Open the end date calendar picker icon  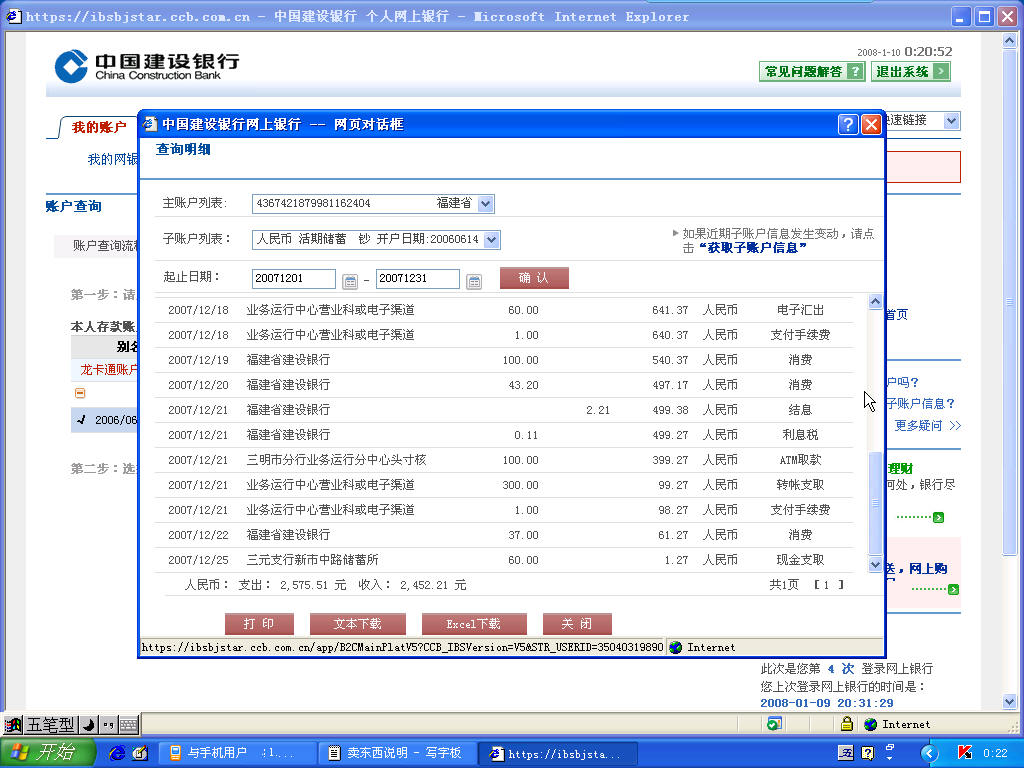click(x=474, y=281)
